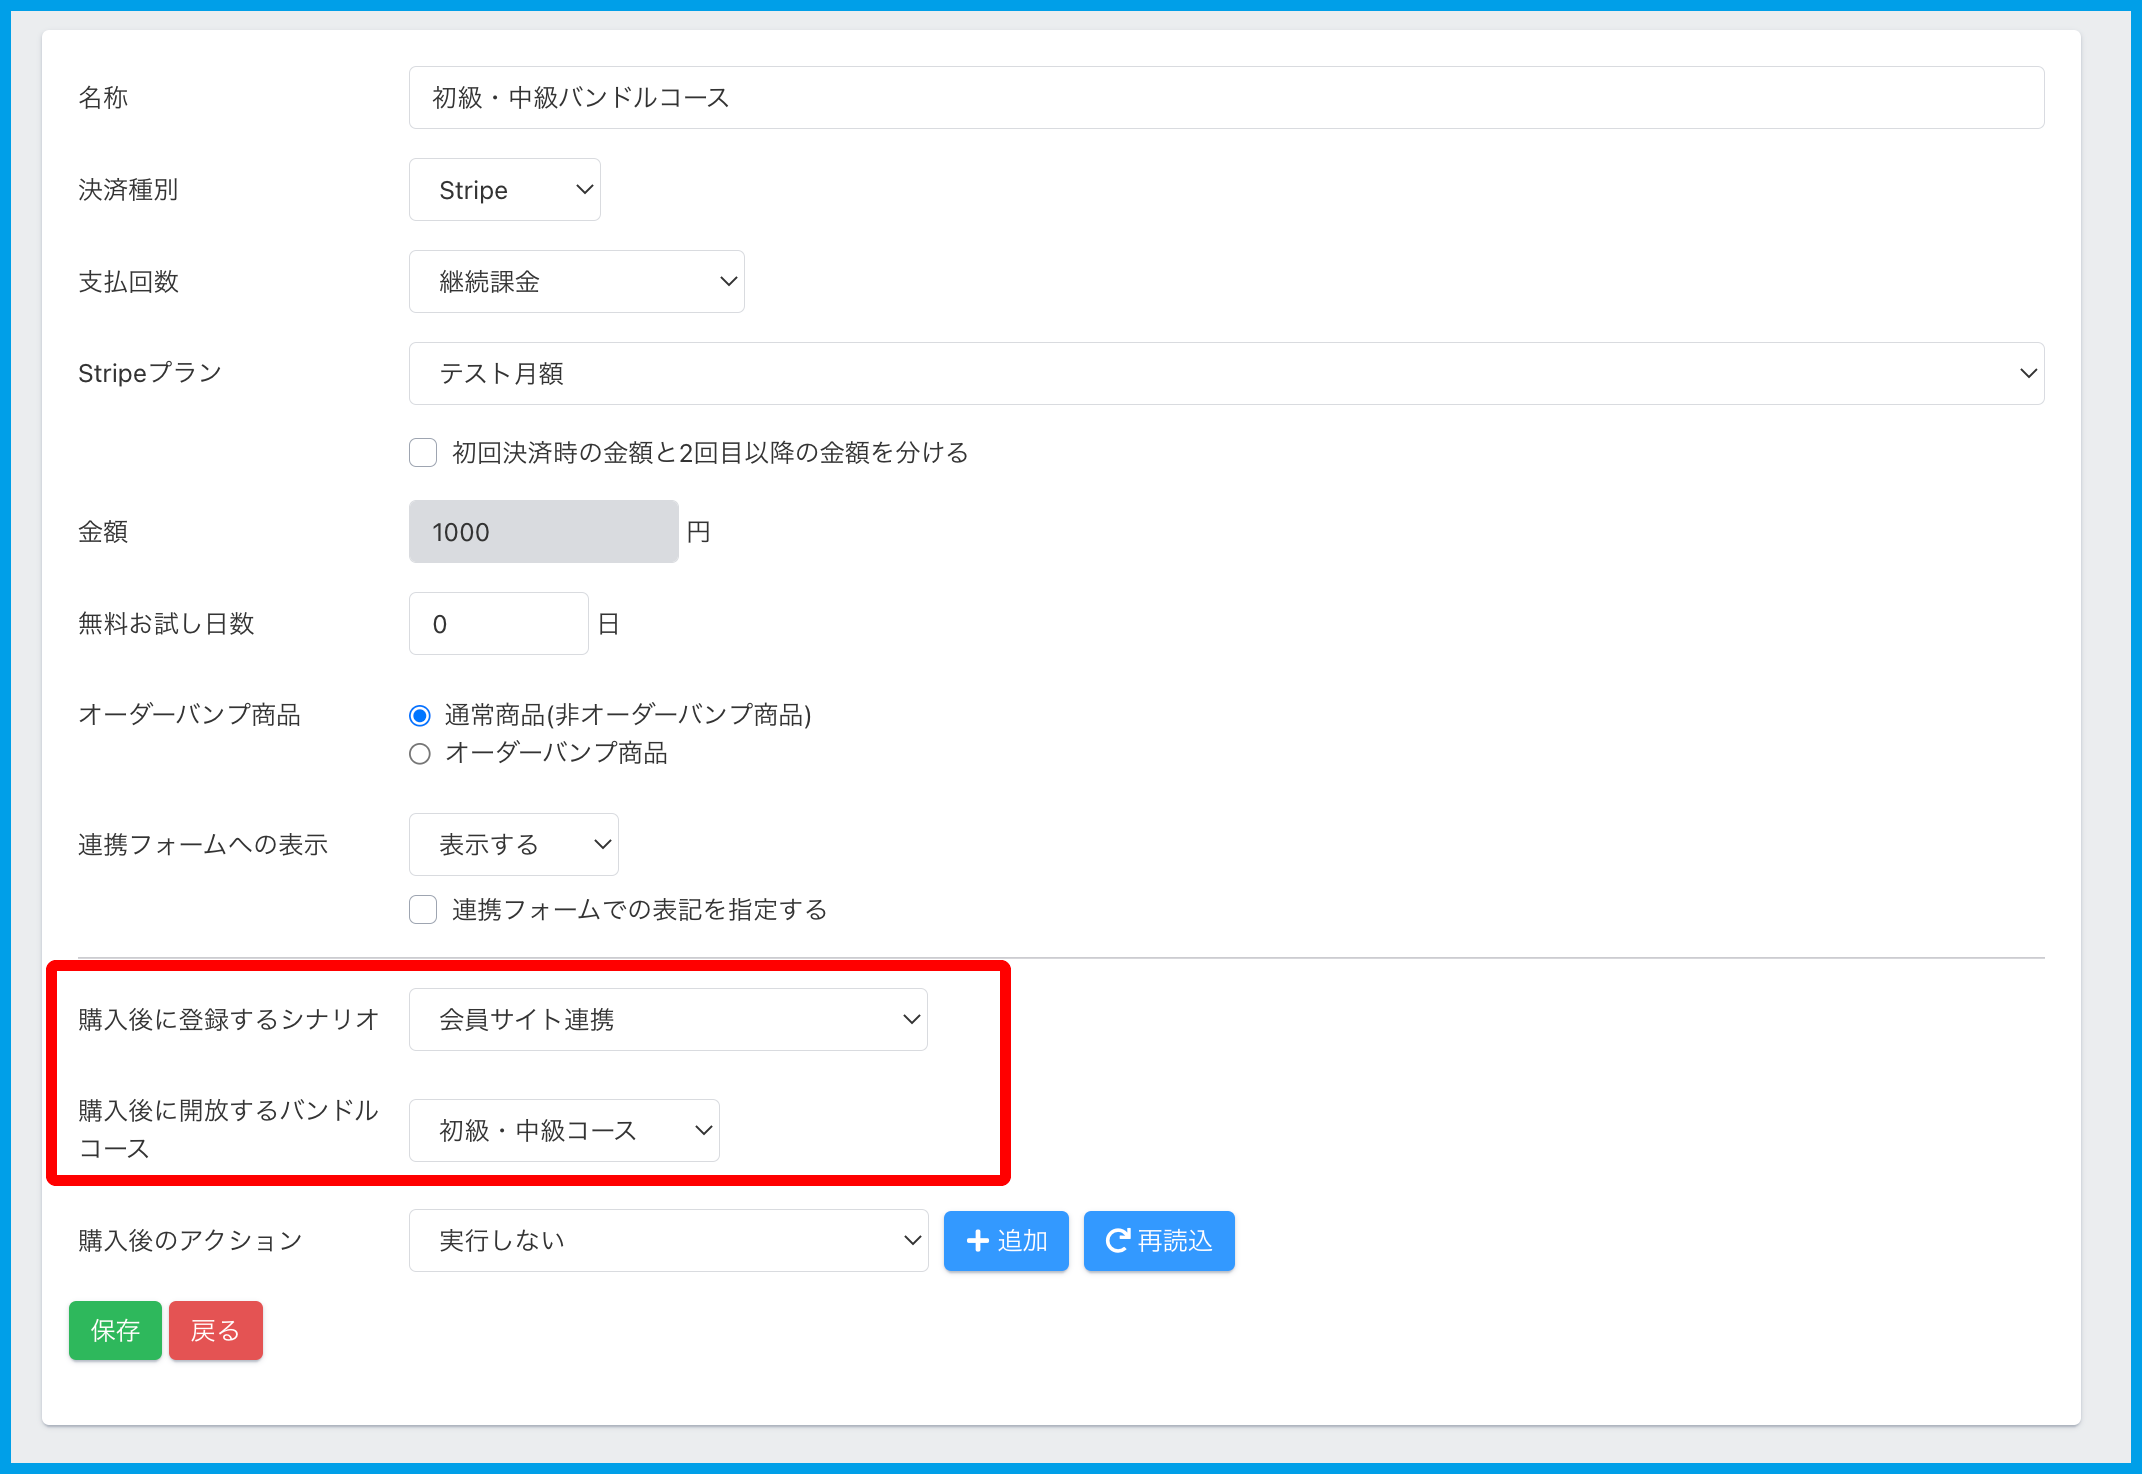The image size is (2142, 1474).
Task: Click the reload icon on 再読込 button
Action: click(1117, 1241)
